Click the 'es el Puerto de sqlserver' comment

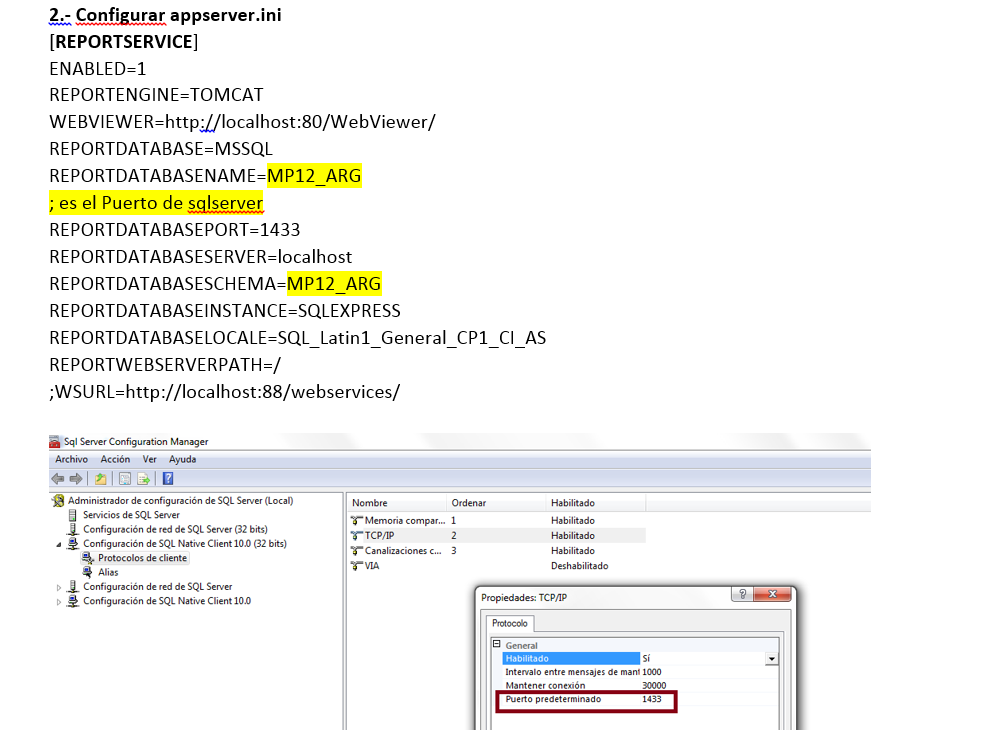click(x=156, y=203)
